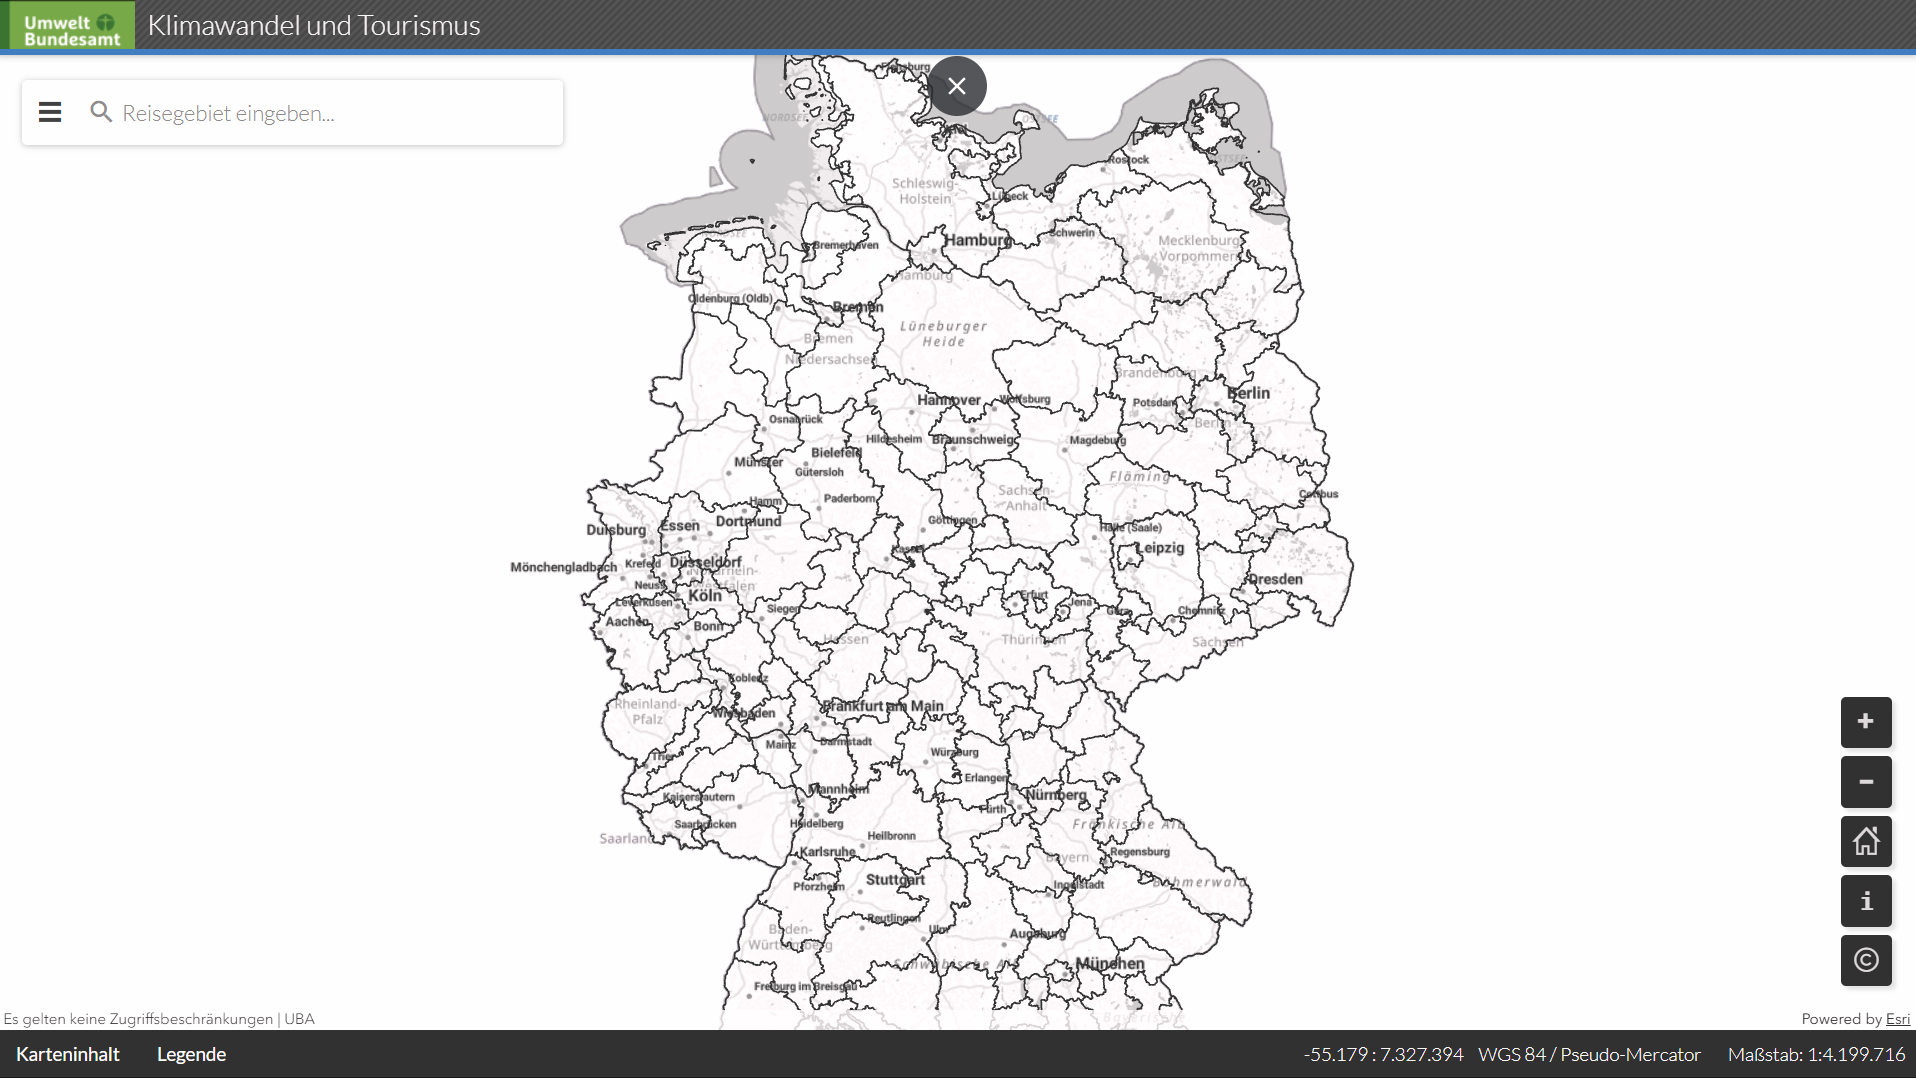Select the Hamburg region on map
The image size is (1916, 1078).
point(976,240)
